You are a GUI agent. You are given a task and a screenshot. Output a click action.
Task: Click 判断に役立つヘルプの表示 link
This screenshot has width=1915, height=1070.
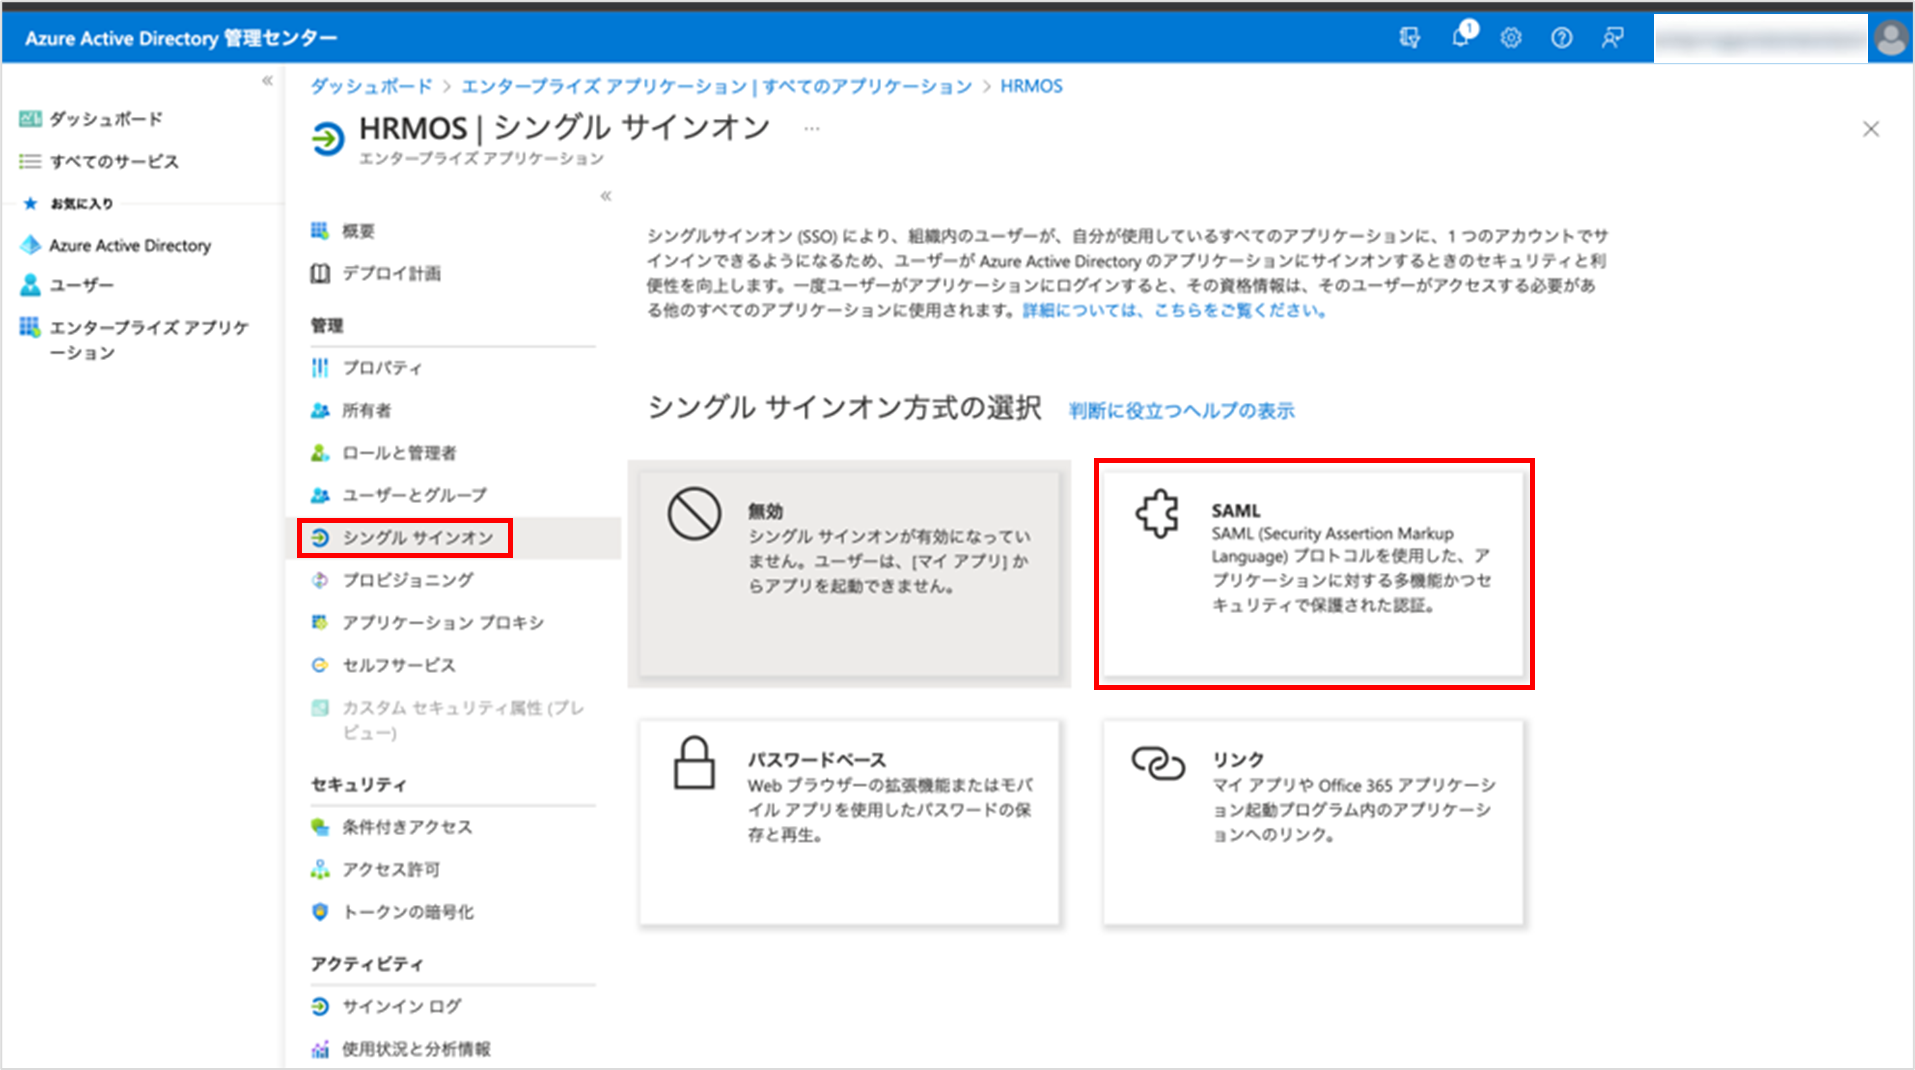tap(1181, 411)
